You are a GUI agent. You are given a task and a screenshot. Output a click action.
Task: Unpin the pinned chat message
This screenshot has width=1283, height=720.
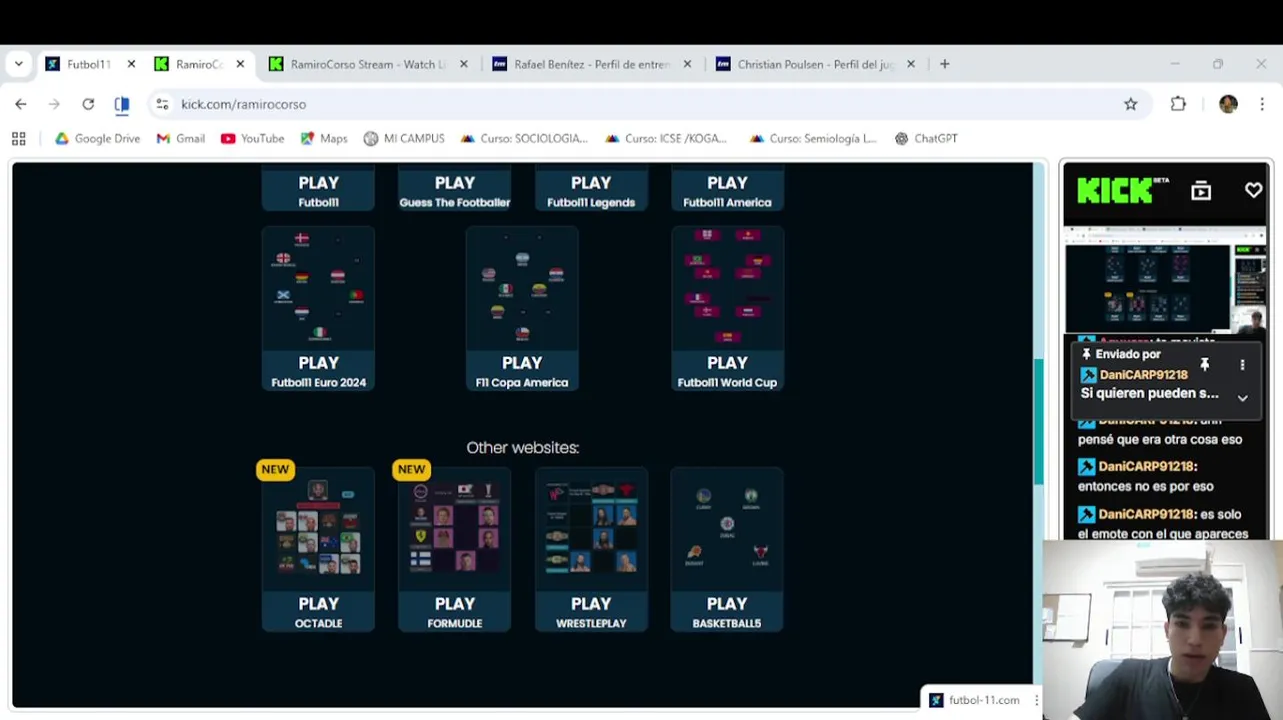[1205, 365]
